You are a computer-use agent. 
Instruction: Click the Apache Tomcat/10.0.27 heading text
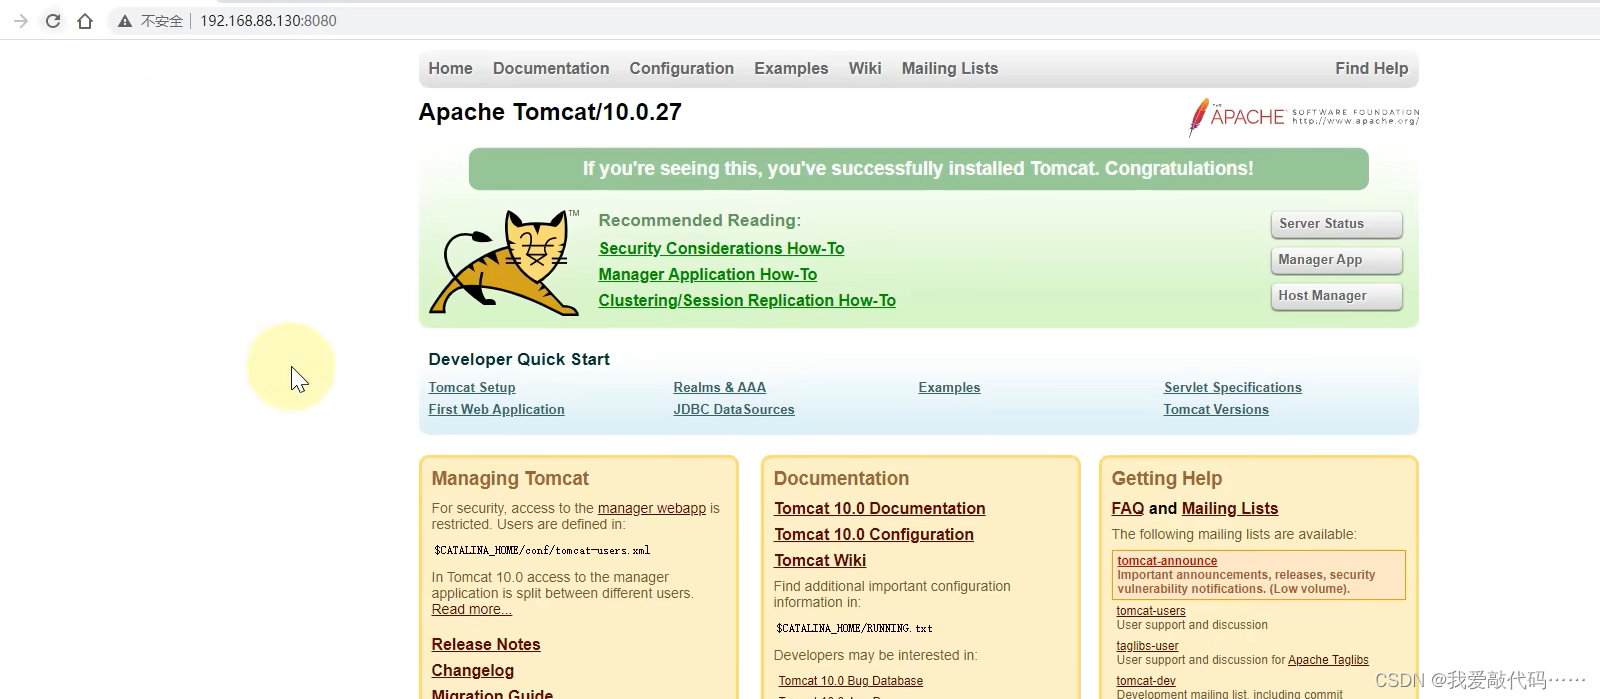click(x=550, y=112)
